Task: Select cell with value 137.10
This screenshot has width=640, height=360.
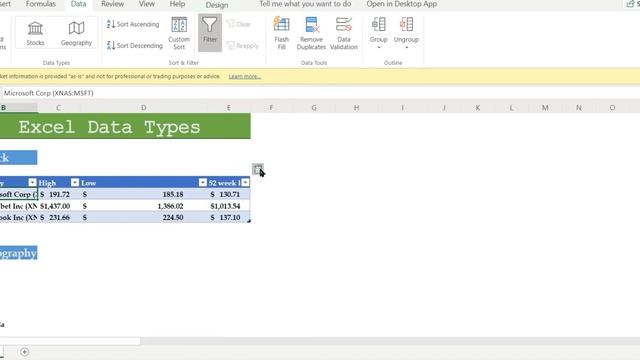Action: click(229, 218)
